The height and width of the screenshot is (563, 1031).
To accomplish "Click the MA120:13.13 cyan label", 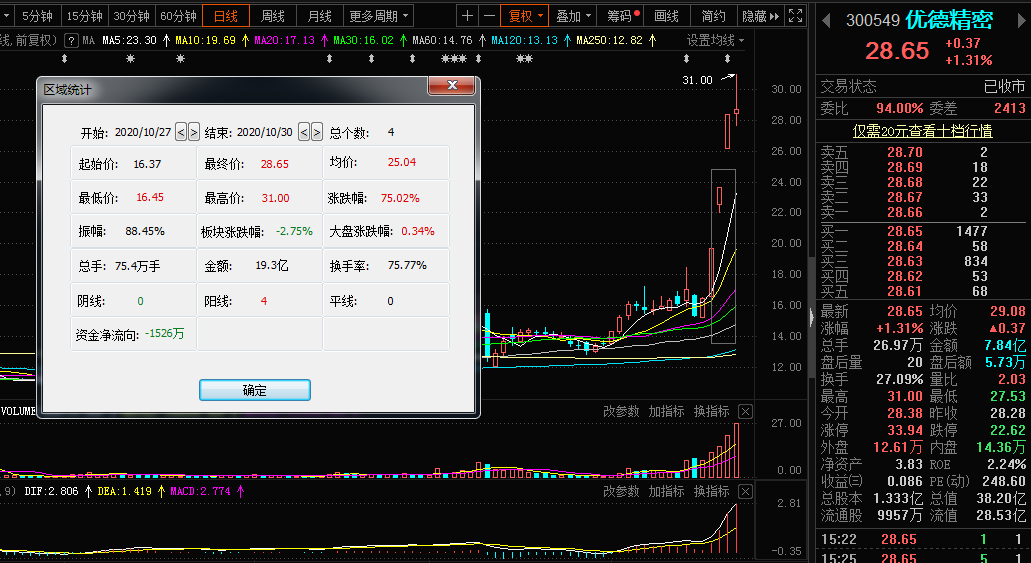I will [x=524, y=41].
